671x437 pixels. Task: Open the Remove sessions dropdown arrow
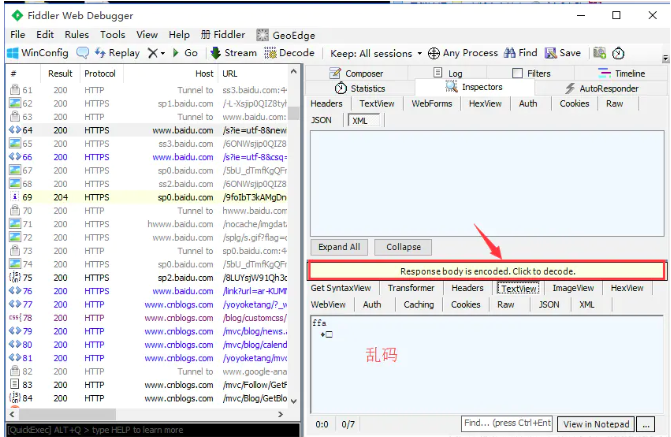tap(163, 54)
